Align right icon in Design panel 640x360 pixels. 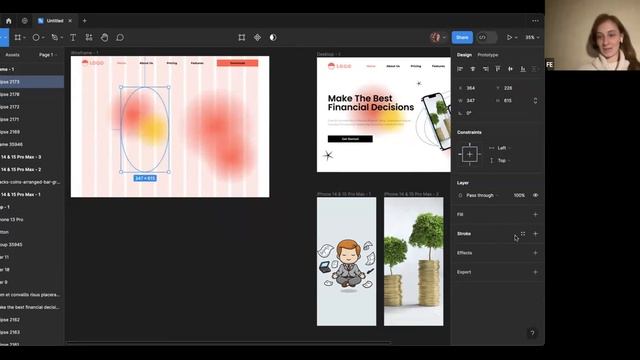pyautogui.click(x=485, y=69)
